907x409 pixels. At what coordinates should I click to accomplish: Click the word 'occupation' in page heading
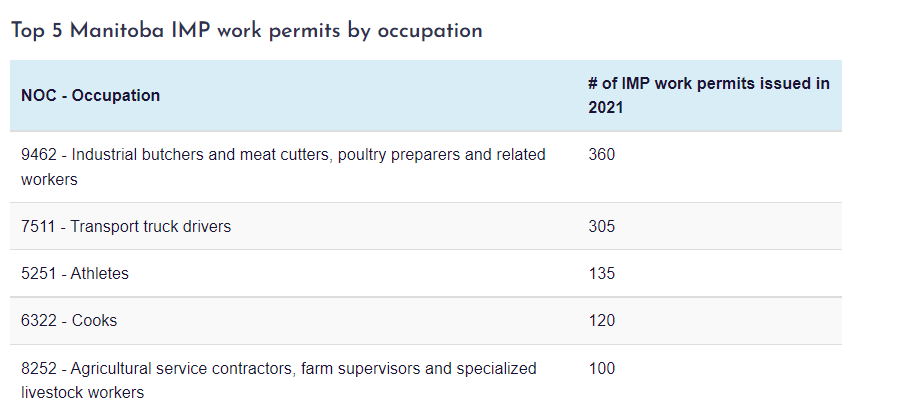[x=430, y=32]
